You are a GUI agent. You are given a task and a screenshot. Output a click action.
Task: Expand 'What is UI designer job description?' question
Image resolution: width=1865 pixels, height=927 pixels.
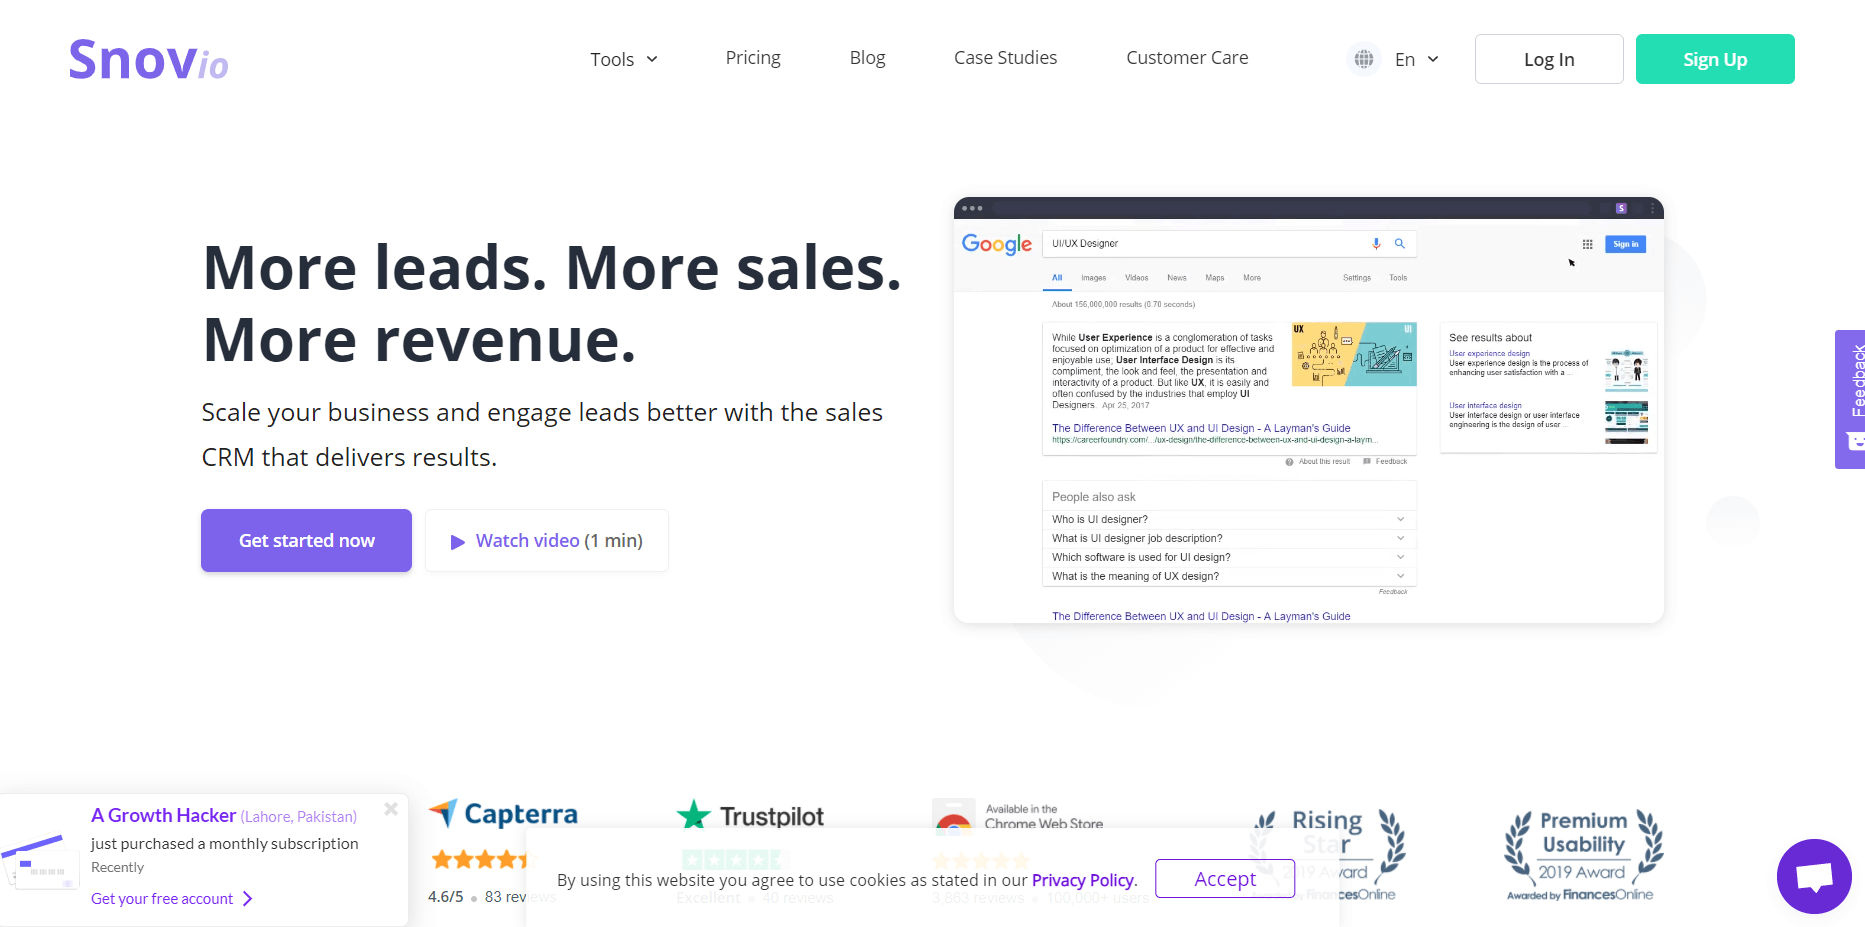[1229, 538]
